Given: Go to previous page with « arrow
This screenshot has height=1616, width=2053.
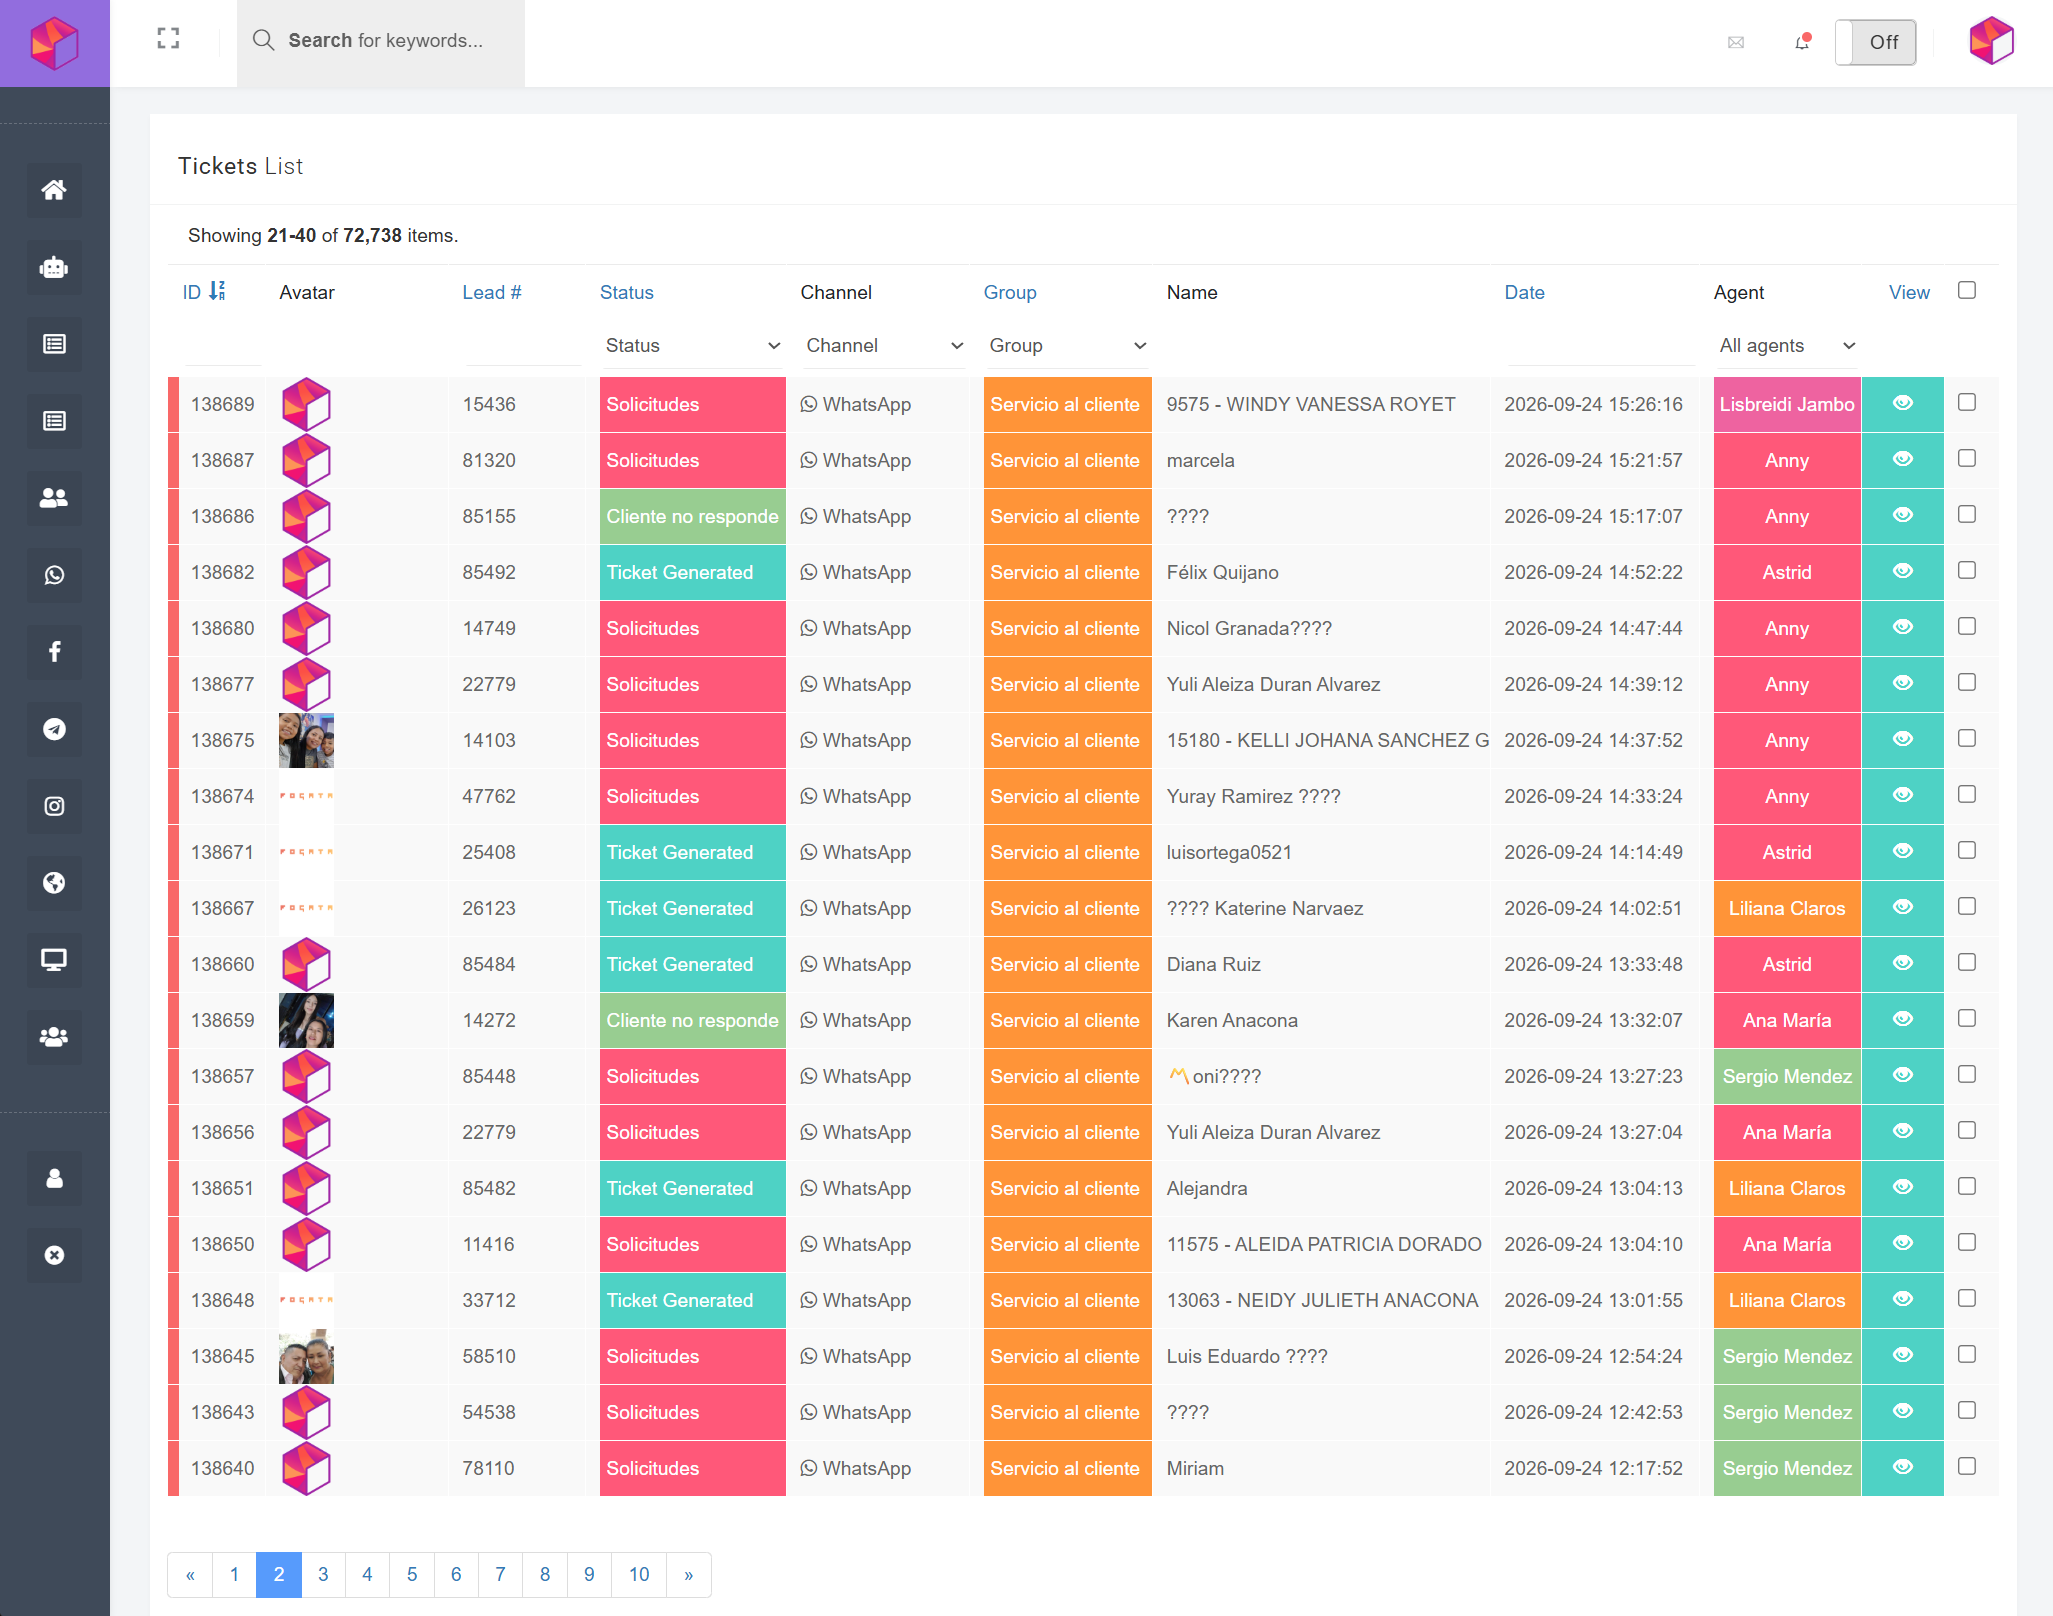Looking at the screenshot, I should pyautogui.click(x=190, y=1574).
